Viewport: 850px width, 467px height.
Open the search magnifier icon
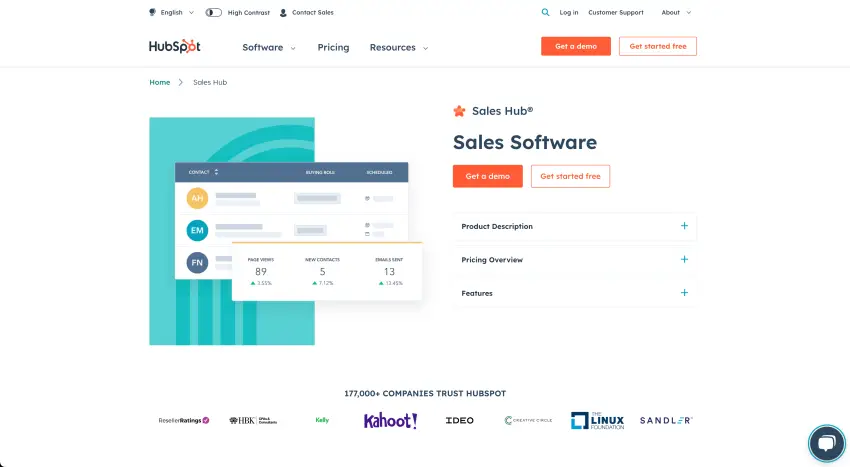pos(545,12)
